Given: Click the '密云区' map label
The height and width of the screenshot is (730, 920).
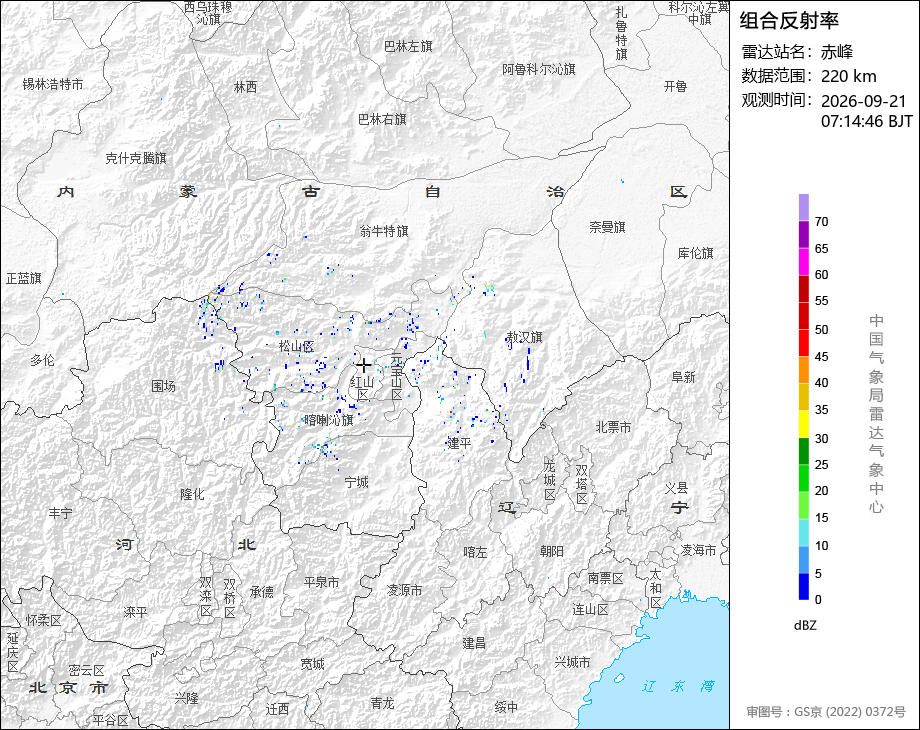Looking at the screenshot, I should pos(86,670).
